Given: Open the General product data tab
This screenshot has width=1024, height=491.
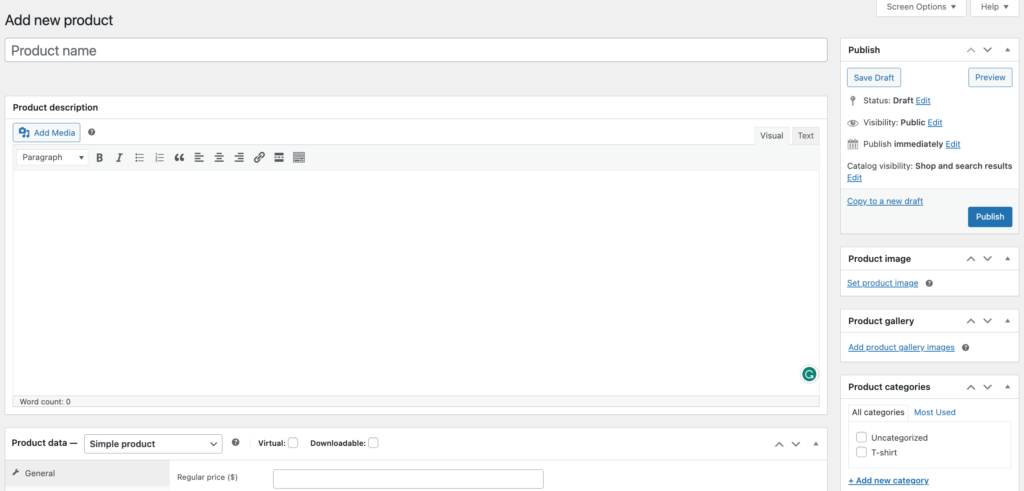Looking at the screenshot, I should [x=88, y=473].
